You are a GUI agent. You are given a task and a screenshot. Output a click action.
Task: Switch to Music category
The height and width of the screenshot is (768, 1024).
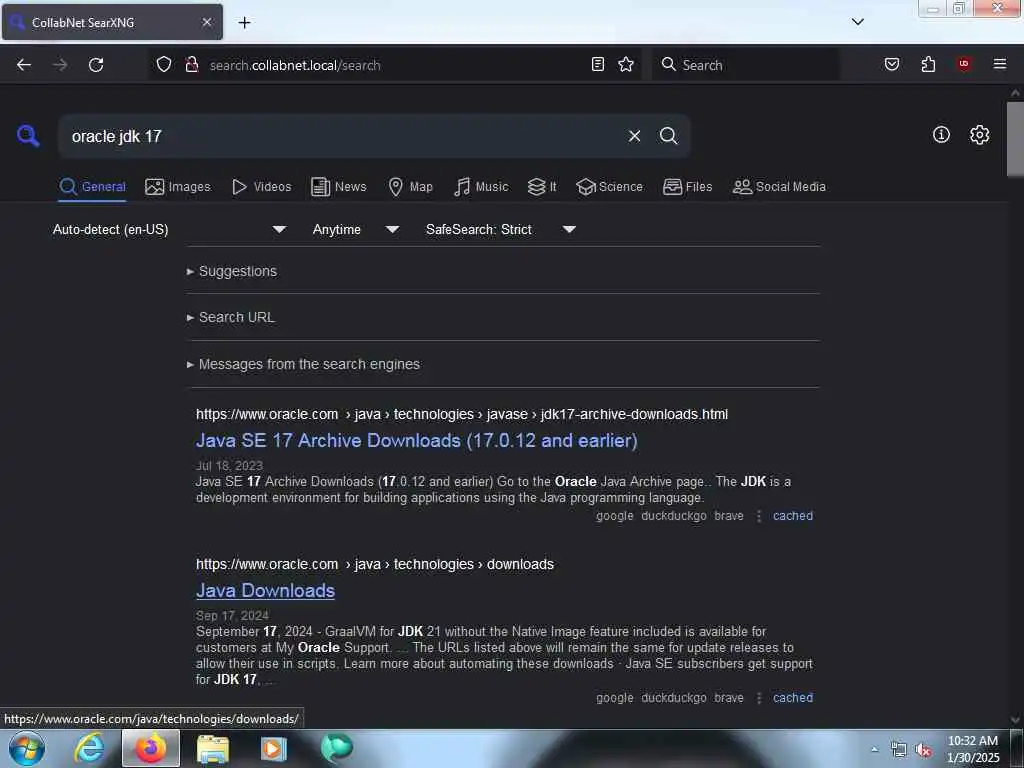[x=481, y=187]
